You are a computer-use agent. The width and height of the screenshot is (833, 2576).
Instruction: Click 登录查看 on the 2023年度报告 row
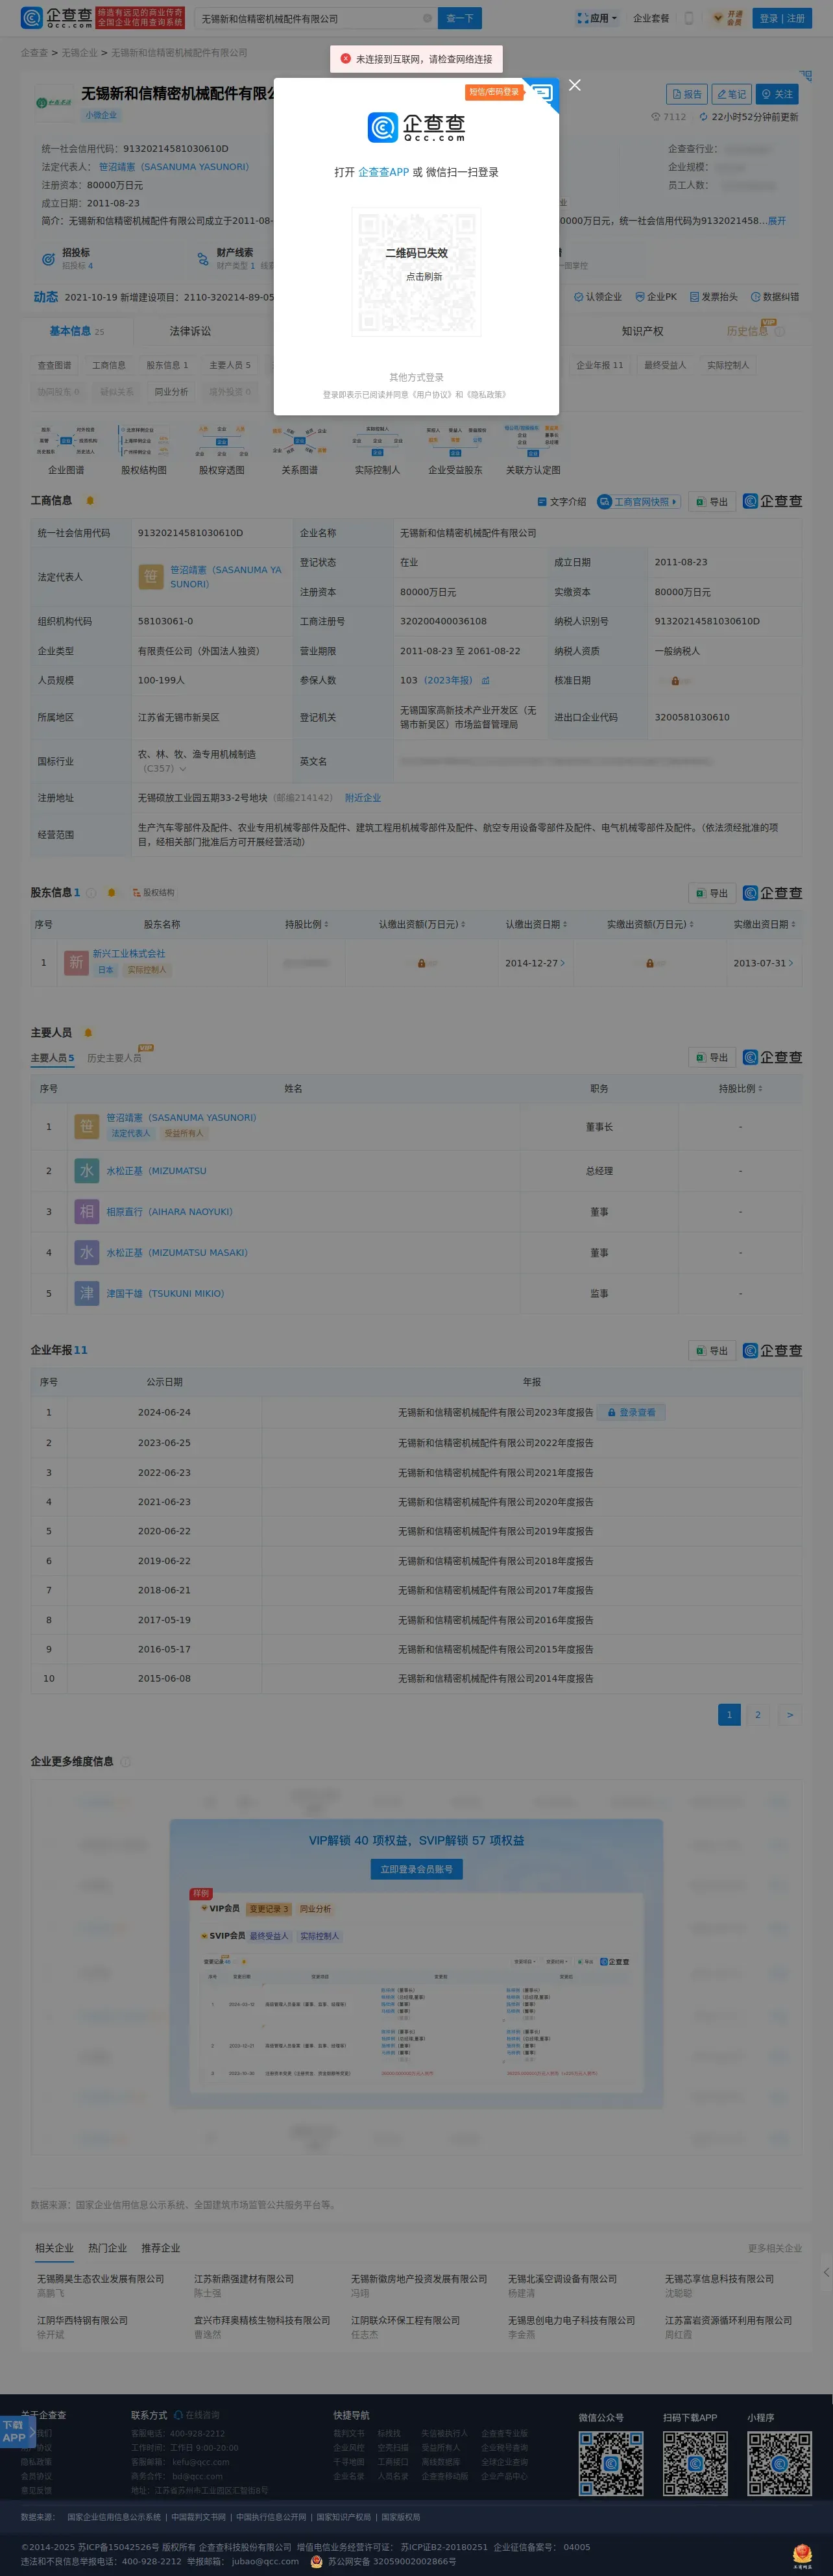pyautogui.click(x=632, y=1413)
